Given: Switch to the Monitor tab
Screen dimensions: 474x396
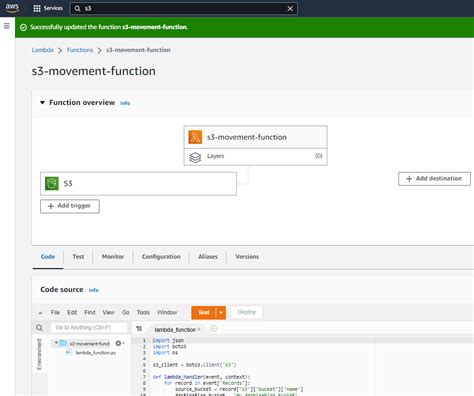Looking at the screenshot, I should tap(113, 257).
